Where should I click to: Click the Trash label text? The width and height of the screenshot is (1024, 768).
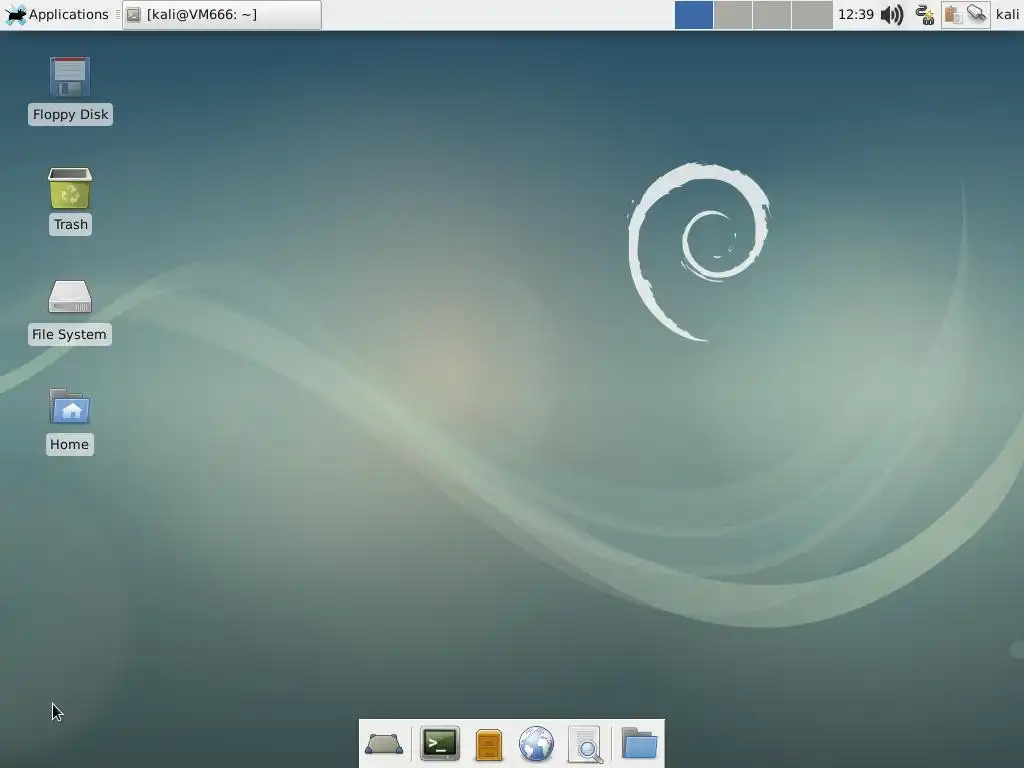tap(71, 225)
